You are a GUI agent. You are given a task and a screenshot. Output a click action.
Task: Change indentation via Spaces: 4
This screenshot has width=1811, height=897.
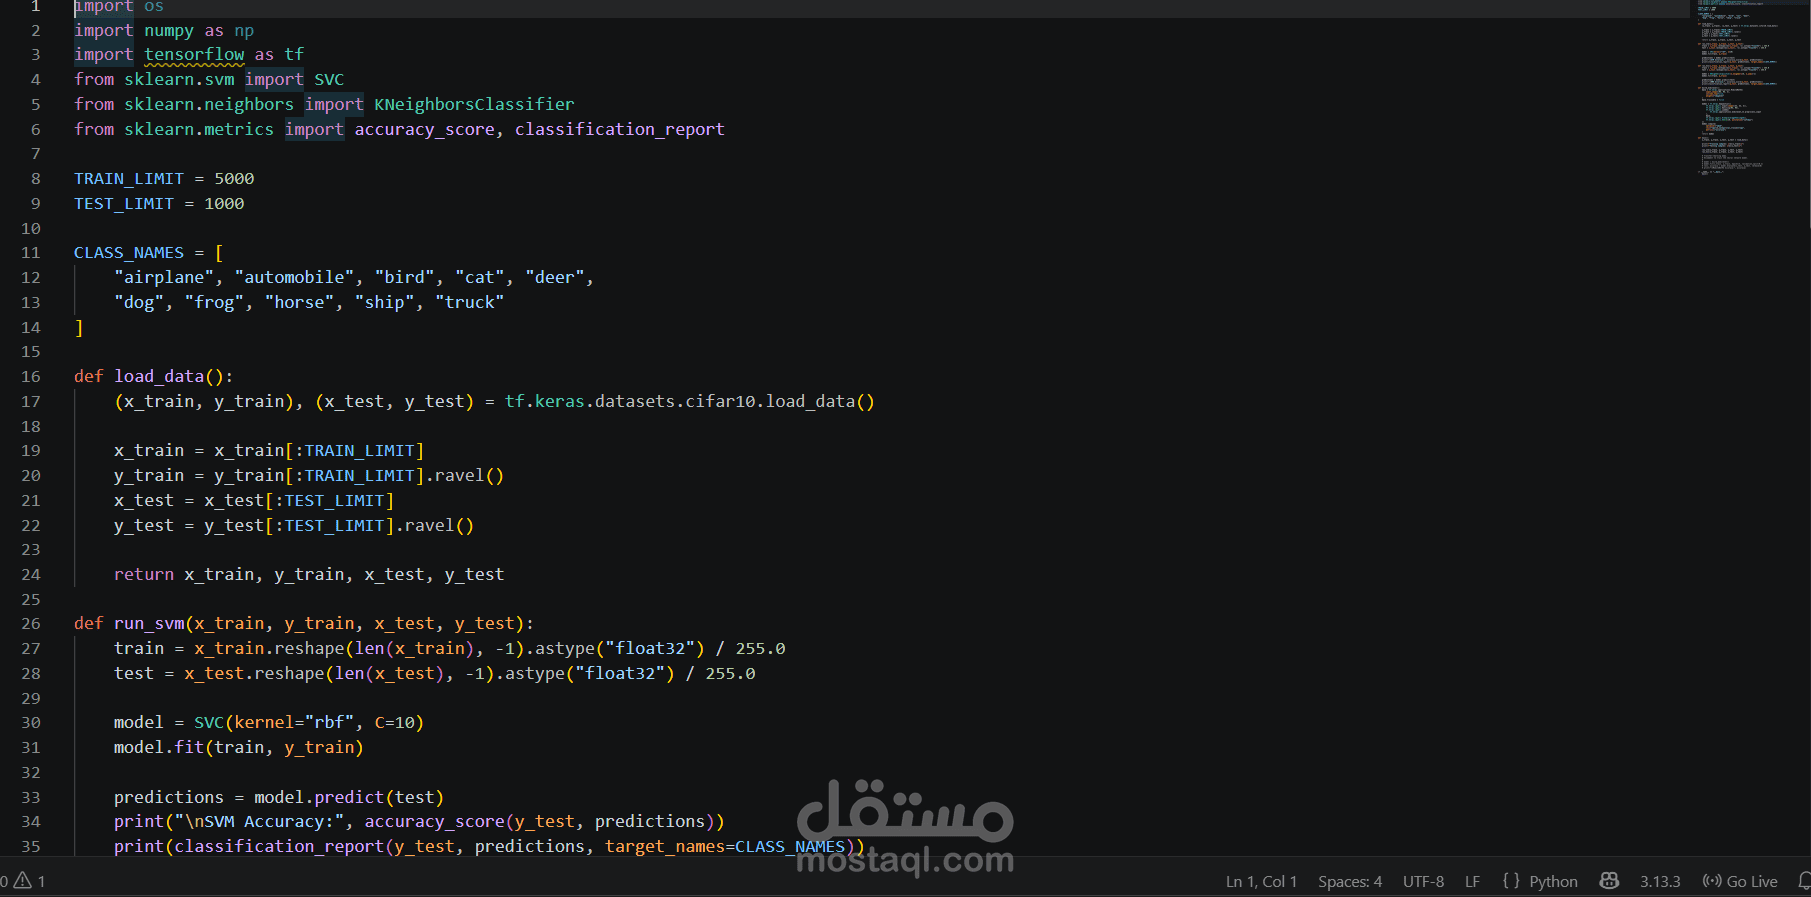click(x=1350, y=881)
